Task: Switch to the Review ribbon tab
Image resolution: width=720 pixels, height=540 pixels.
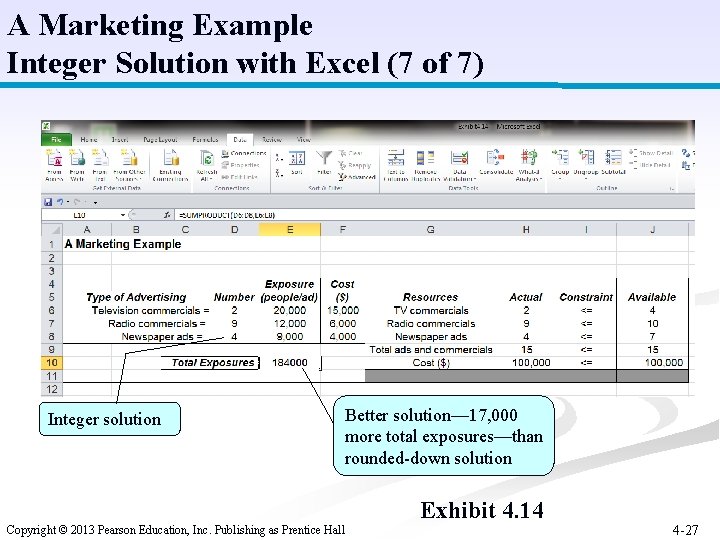Action: pyautogui.click(x=271, y=140)
